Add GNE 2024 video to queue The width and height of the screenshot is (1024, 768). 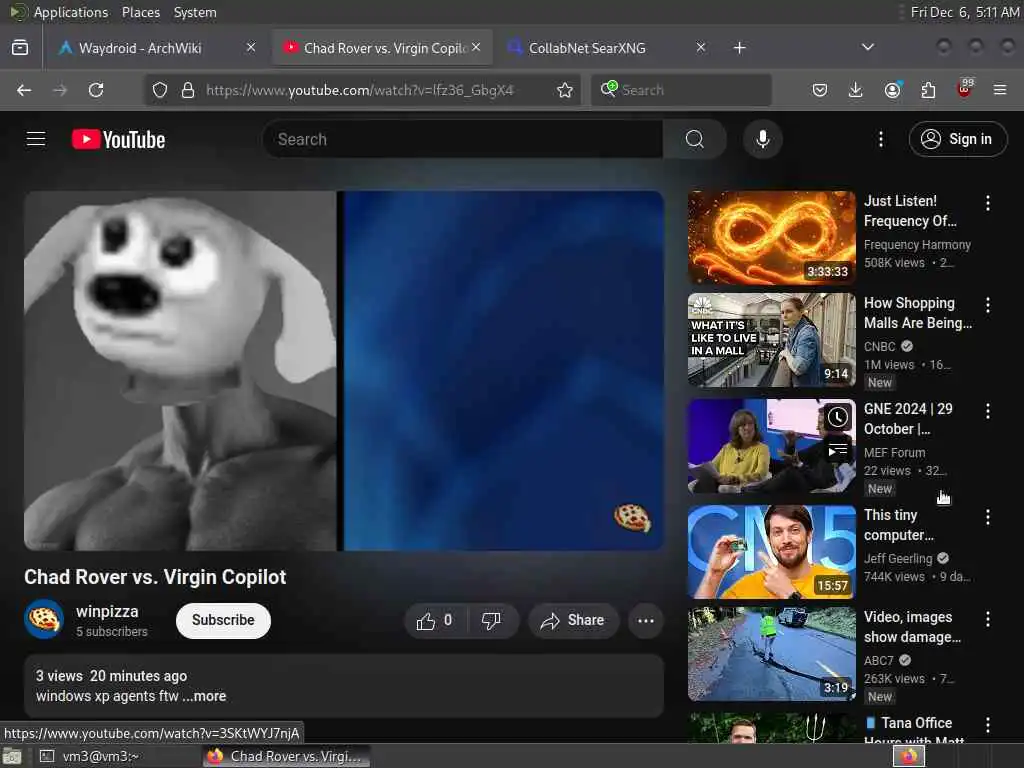click(x=838, y=451)
